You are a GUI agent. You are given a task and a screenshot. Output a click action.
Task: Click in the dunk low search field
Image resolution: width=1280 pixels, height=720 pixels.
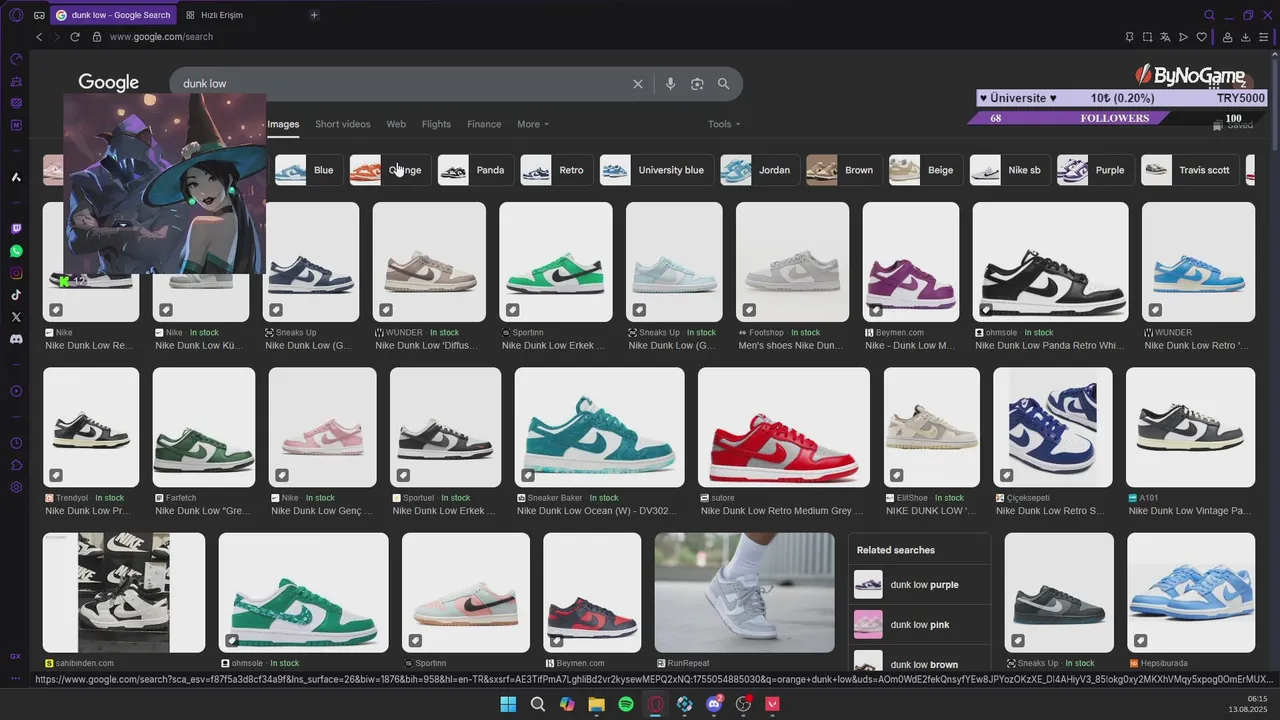400,84
